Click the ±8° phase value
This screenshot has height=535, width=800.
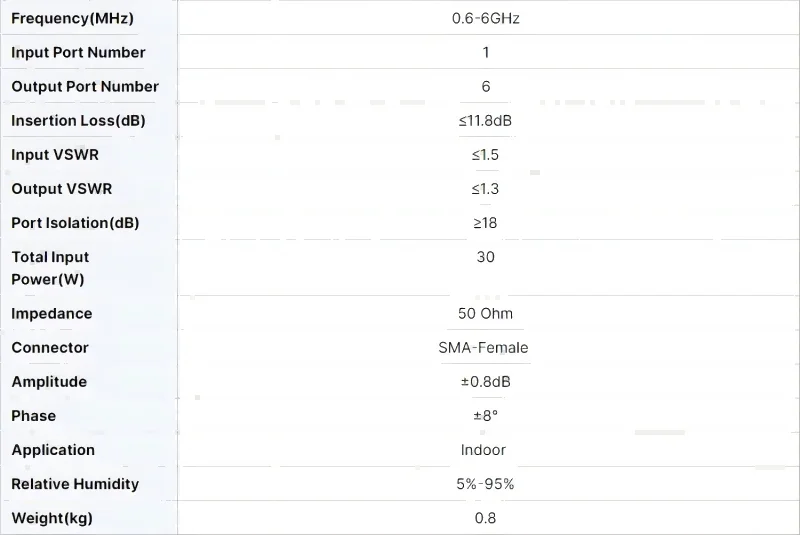[x=486, y=415]
